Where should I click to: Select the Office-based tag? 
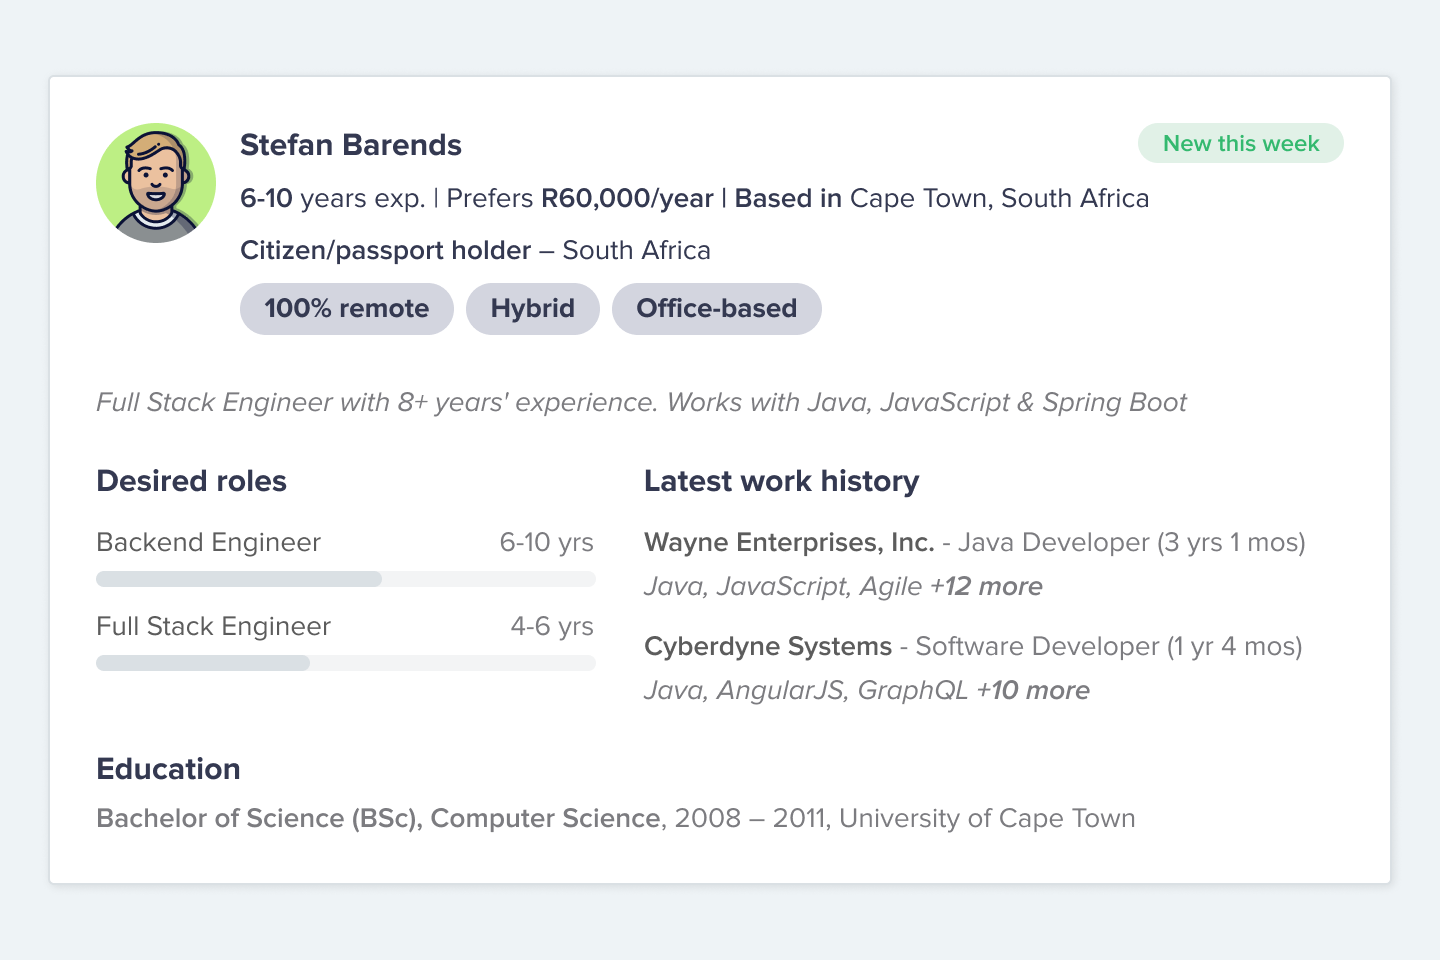coord(716,309)
